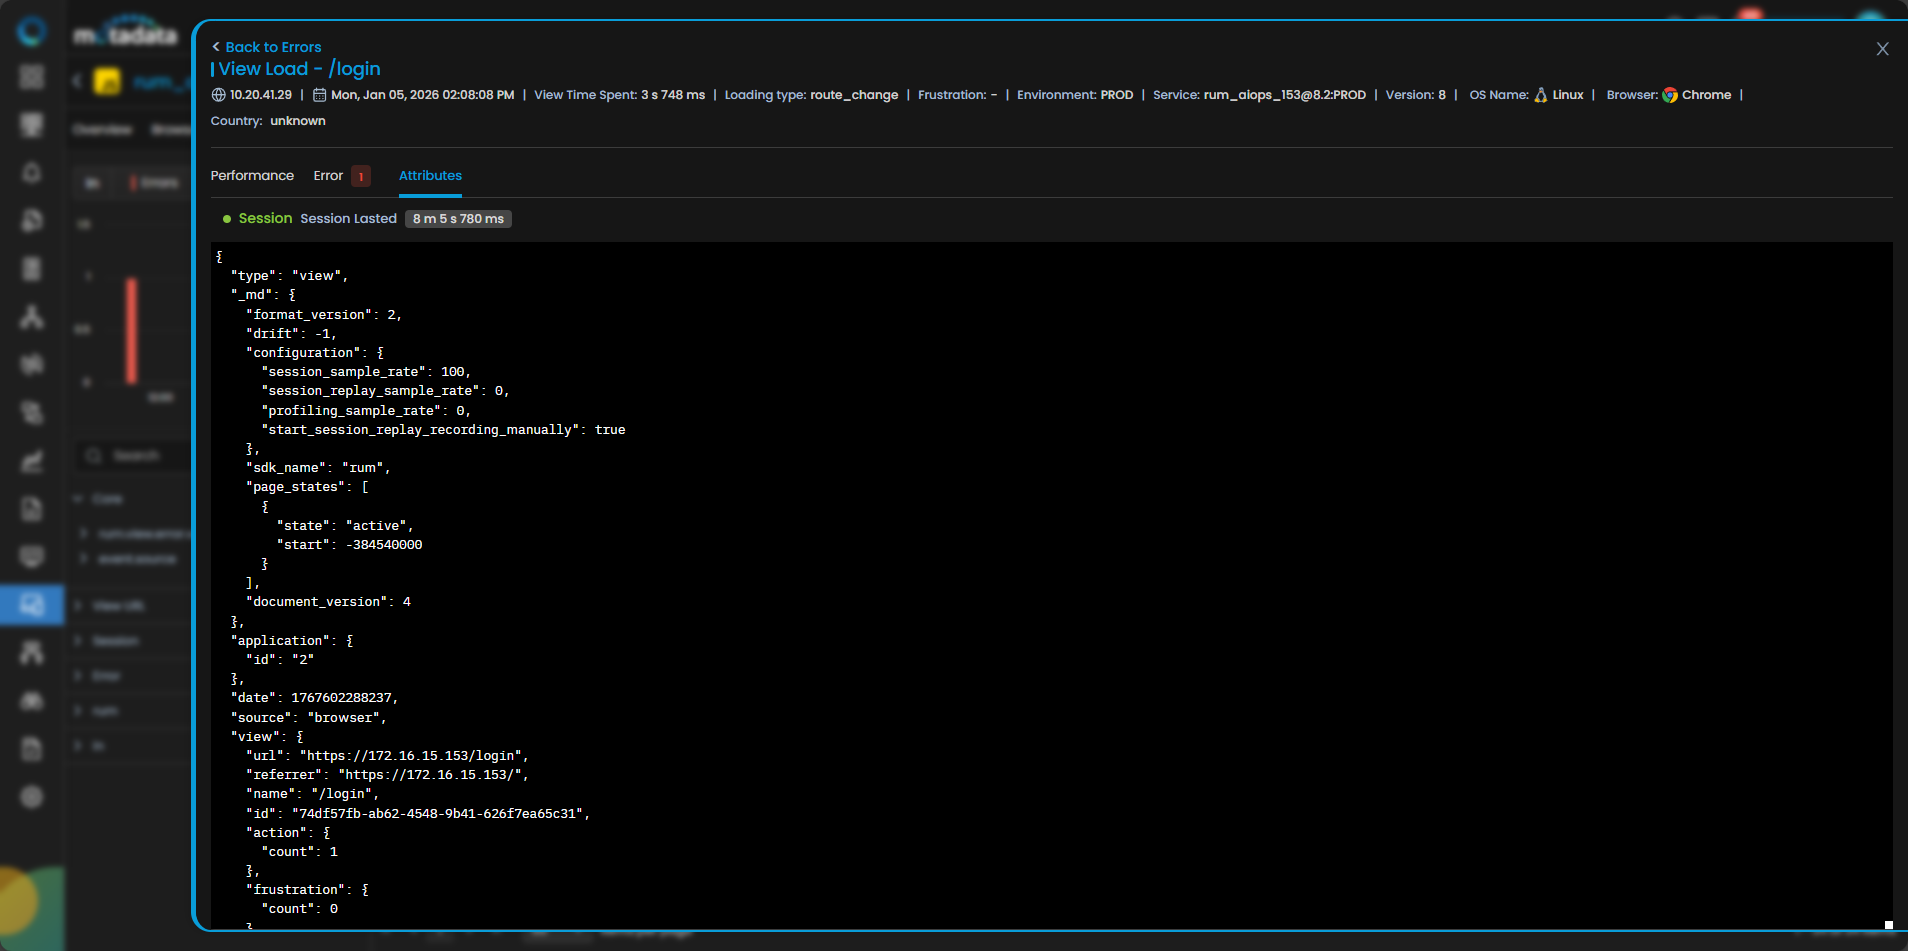The image size is (1908, 951).
Task: Click the resize handle in the panel corner
Action: (1888, 925)
